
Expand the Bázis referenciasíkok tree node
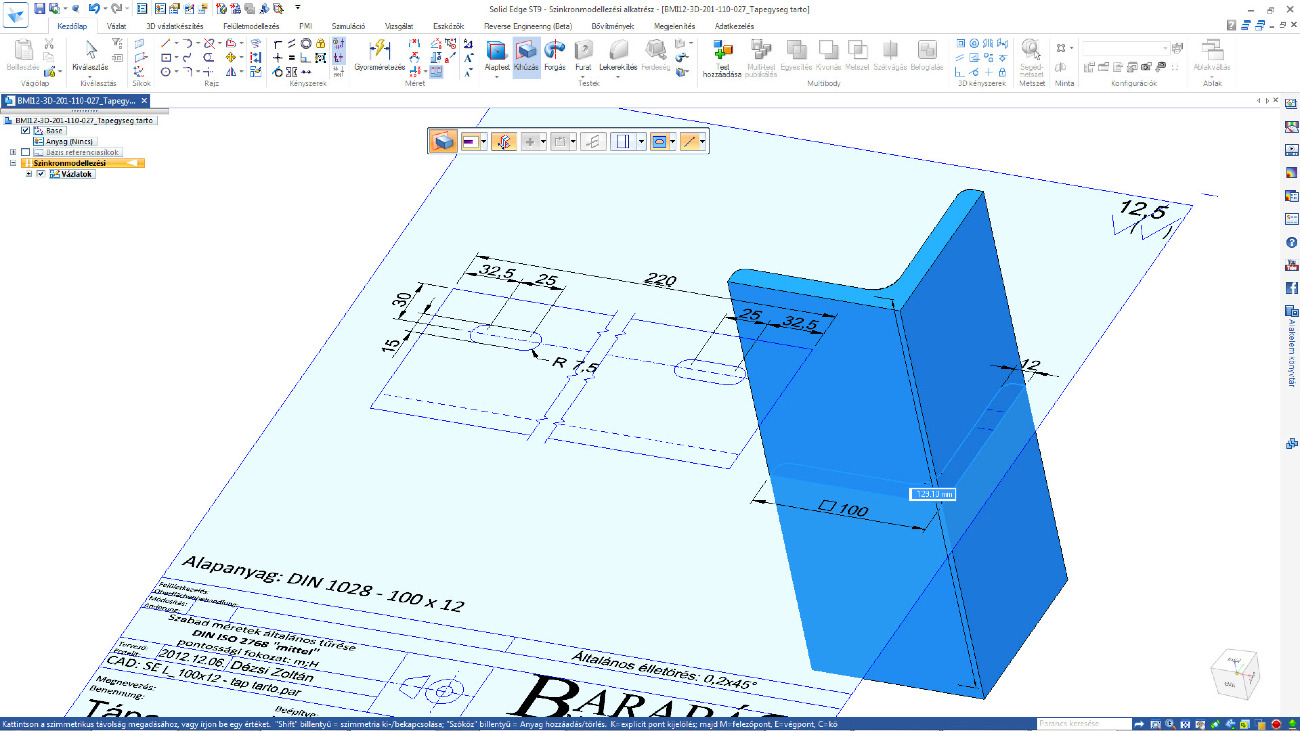13,152
